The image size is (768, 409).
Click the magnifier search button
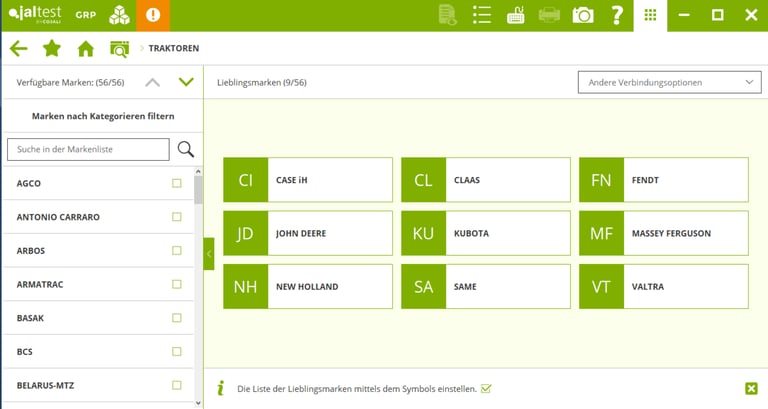pos(186,149)
